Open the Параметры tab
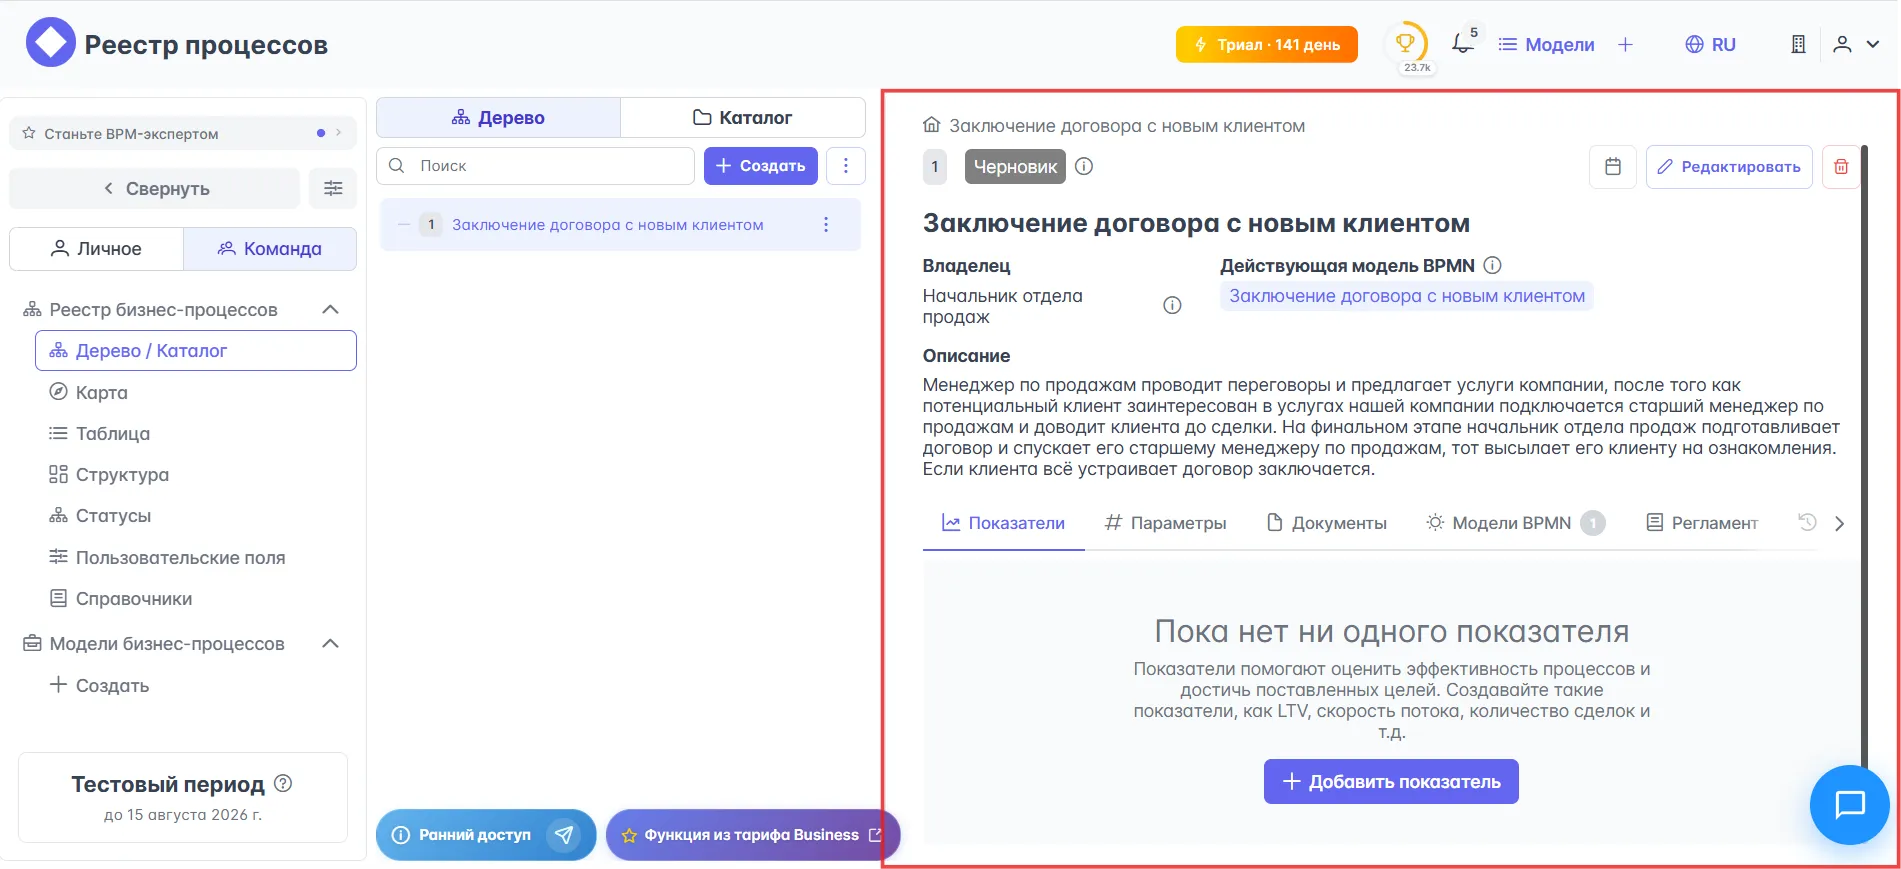Image resolution: width=1901 pixels, height=869 pixels. (x=1165, y=523)
